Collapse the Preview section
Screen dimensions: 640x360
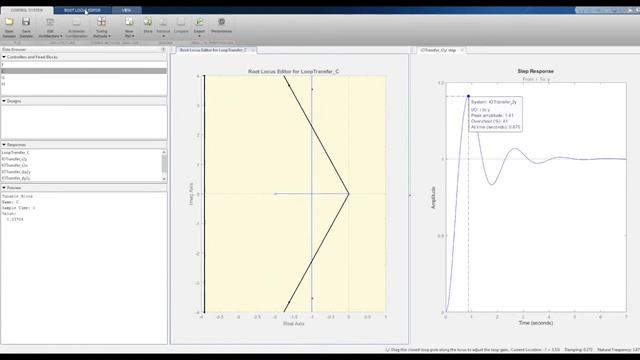(4, 188)
